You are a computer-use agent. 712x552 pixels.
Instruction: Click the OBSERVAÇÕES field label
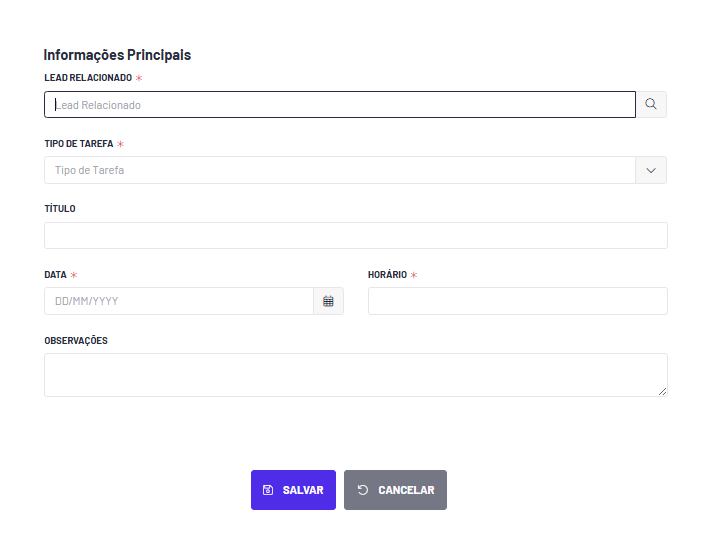76,340
